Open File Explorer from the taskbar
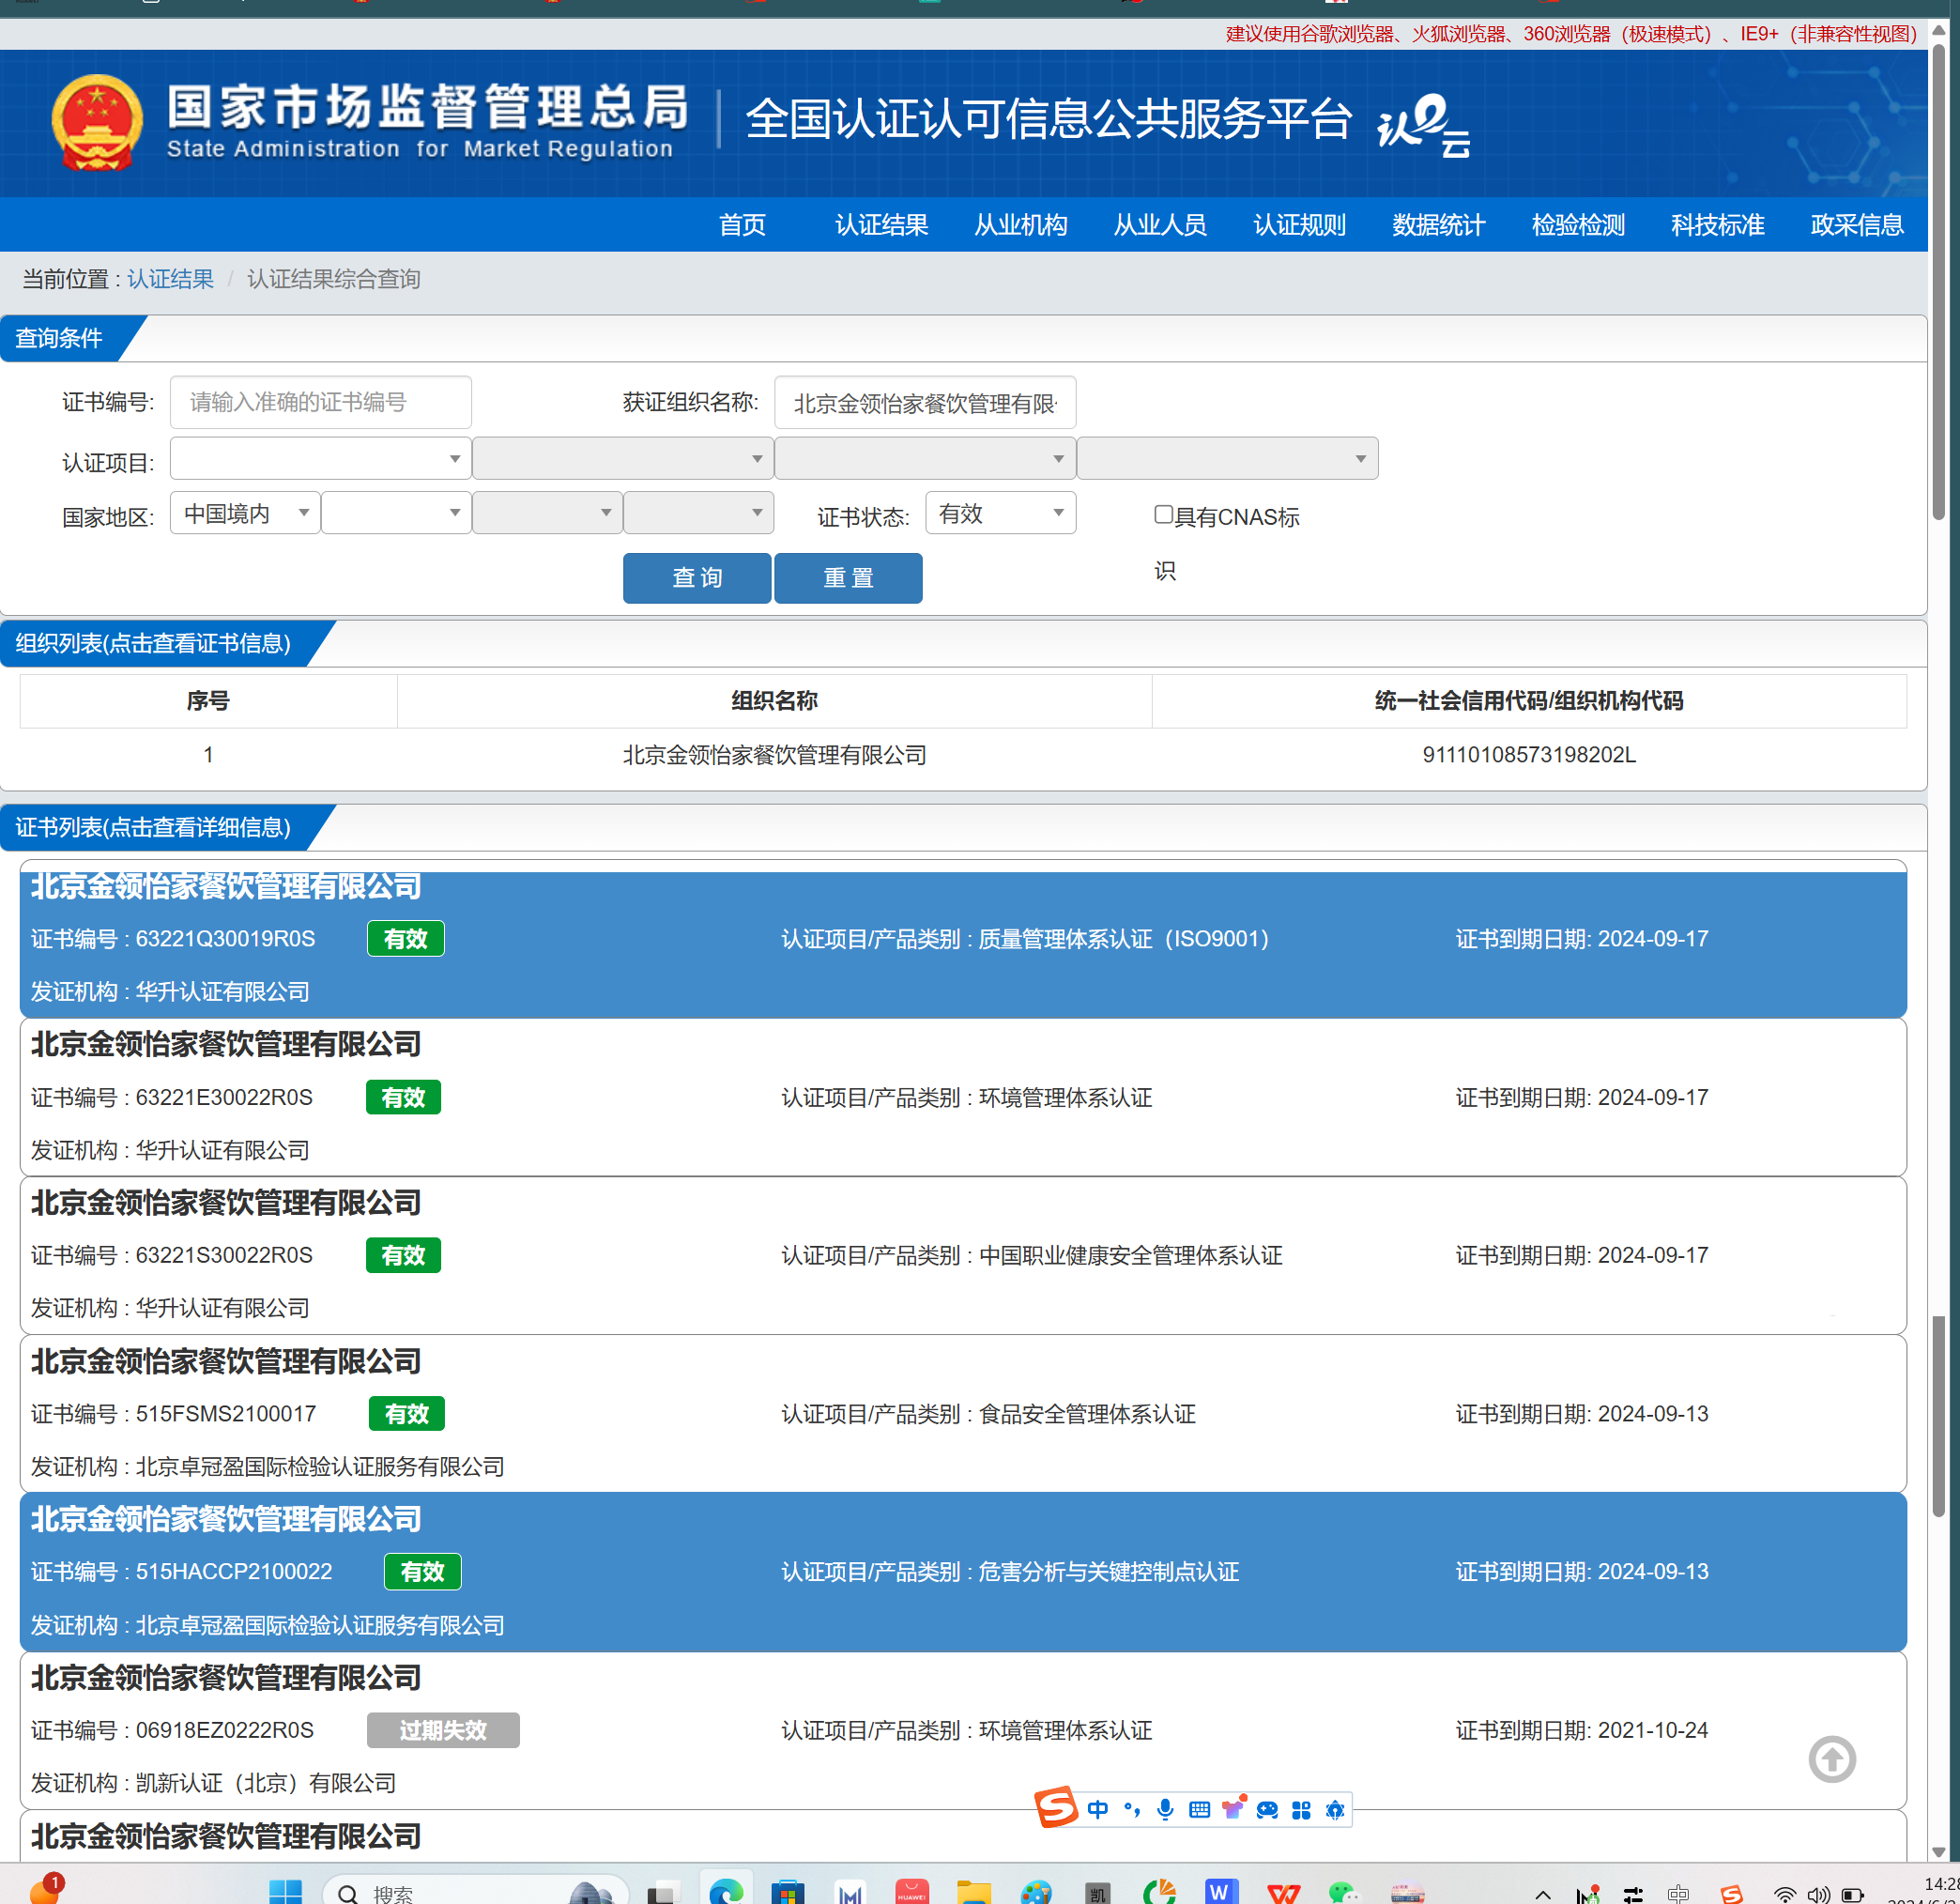This screenshot has height=1904, width=1960. coord(973,1891)
